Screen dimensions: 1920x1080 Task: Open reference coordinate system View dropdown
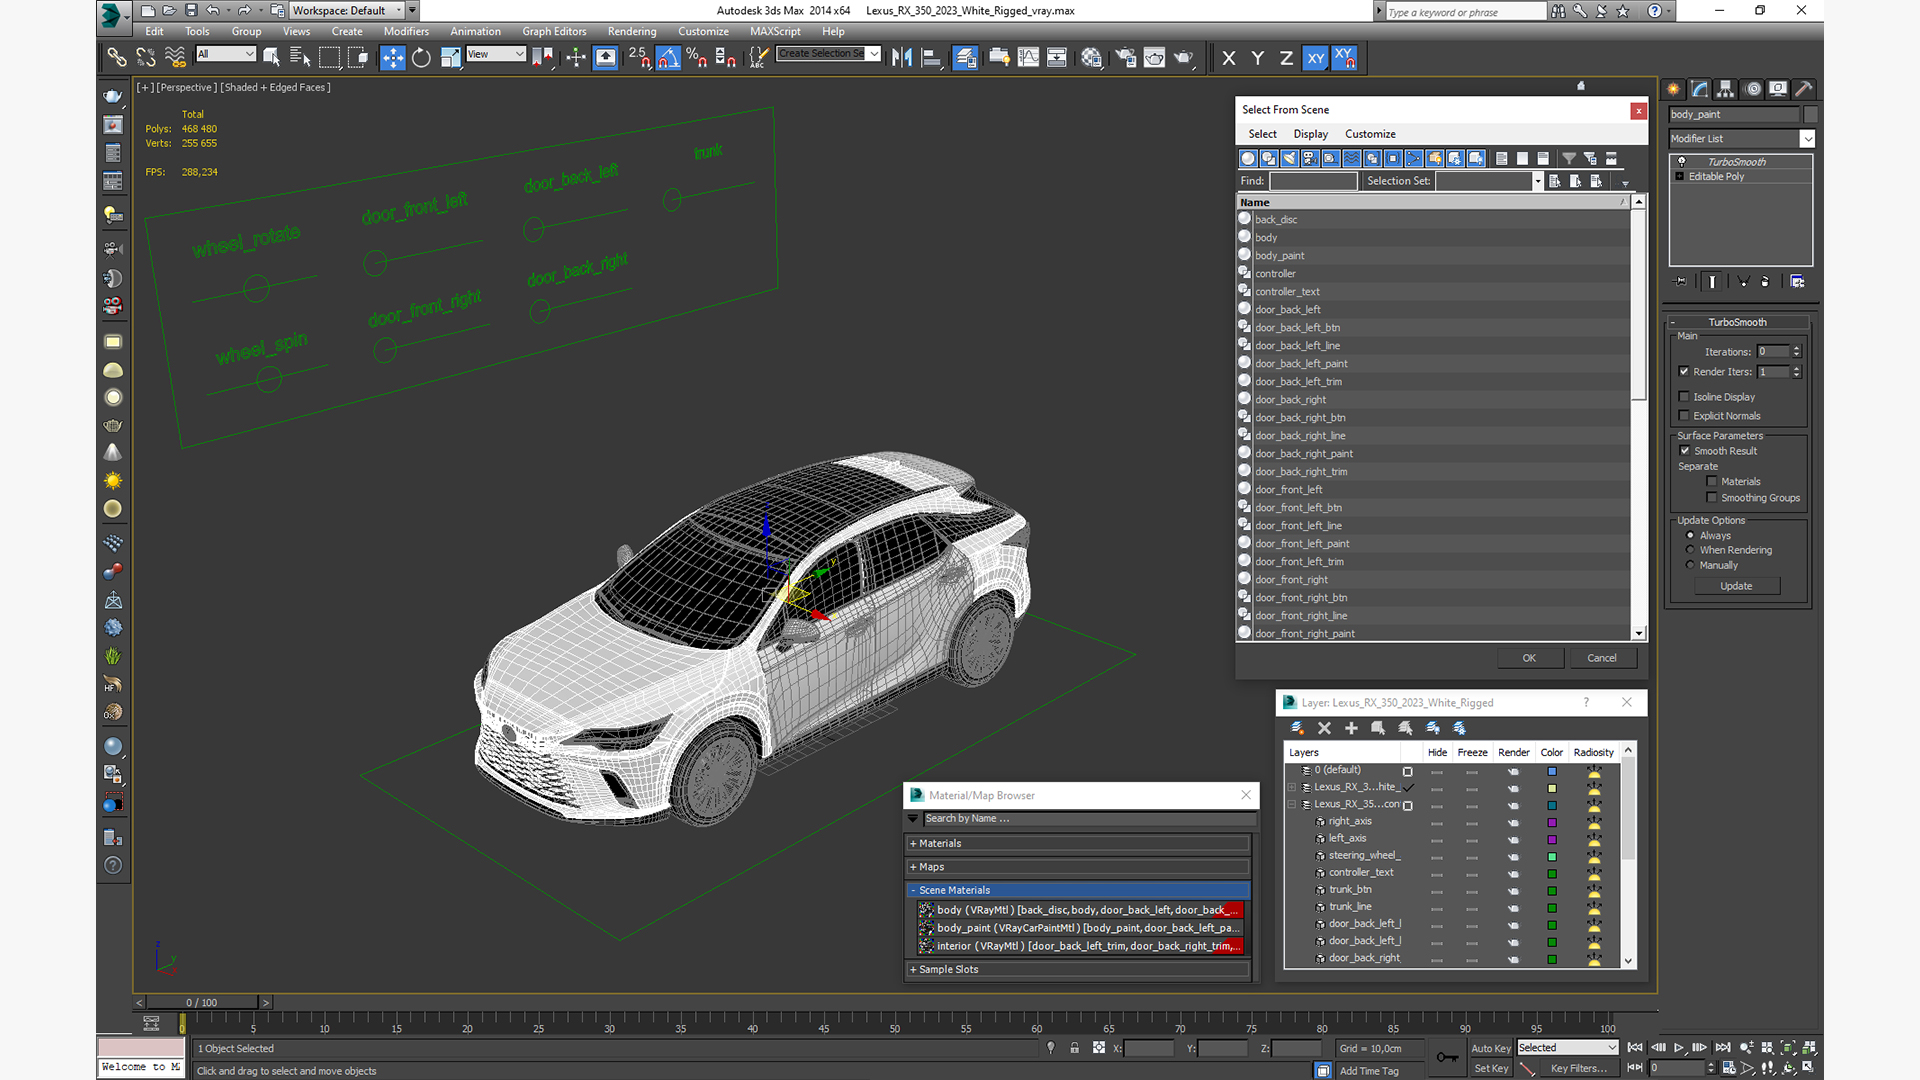(496, 54)
